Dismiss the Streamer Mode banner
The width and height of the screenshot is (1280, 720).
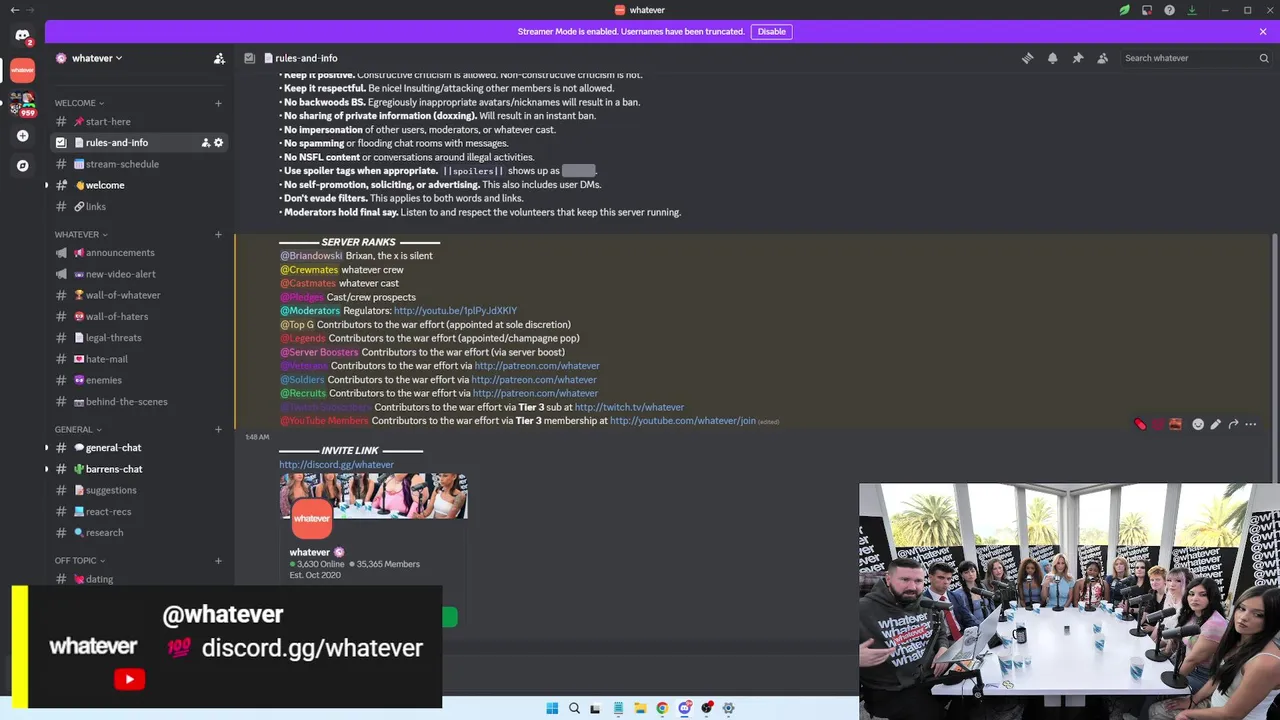(x=1263, y=31)
